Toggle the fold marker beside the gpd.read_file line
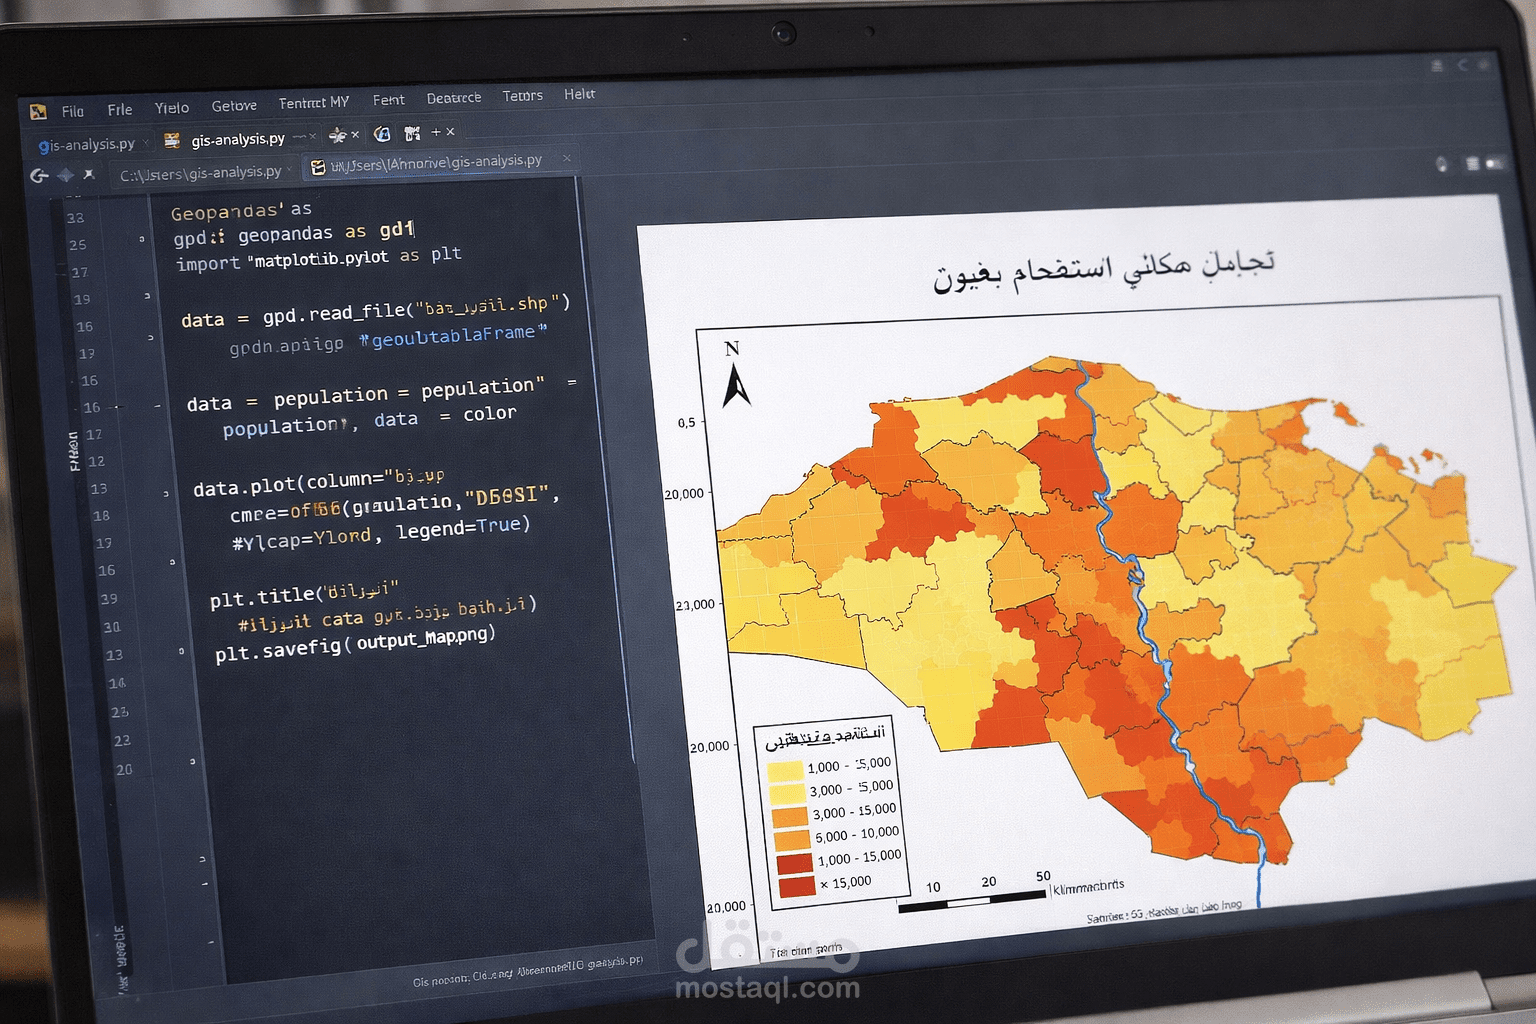 click(151, 338)
